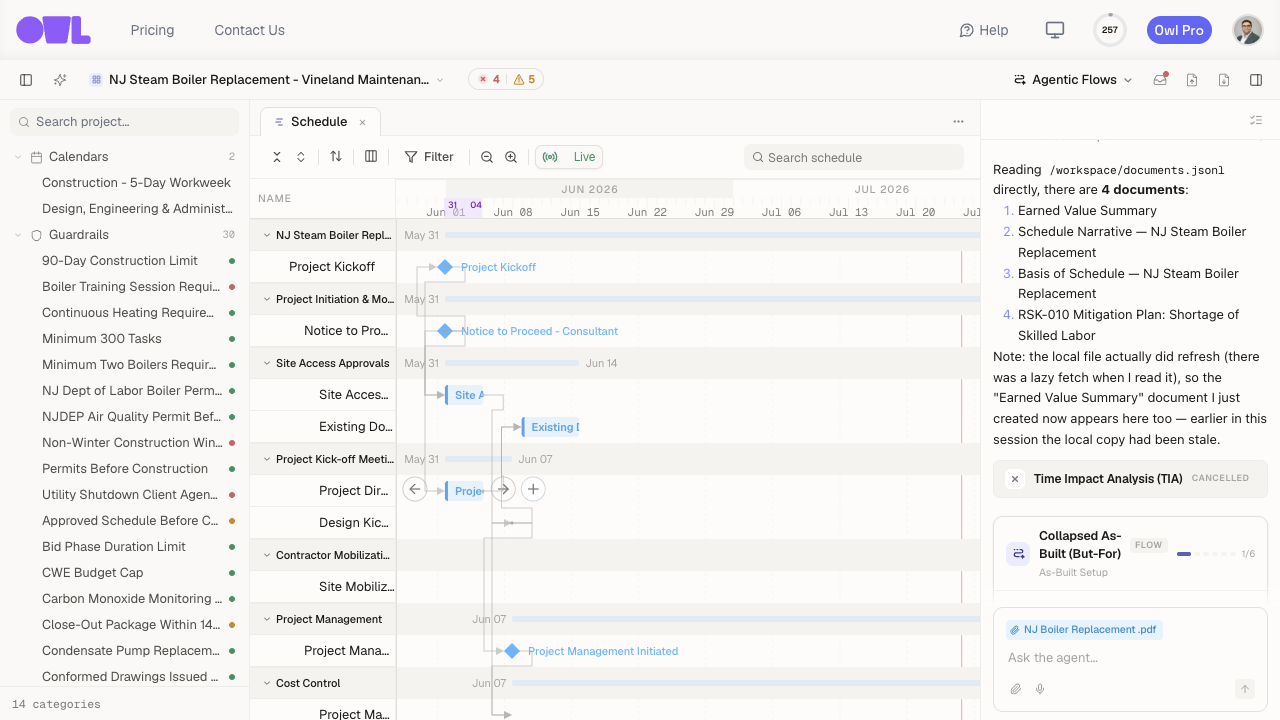Collapse the Project Initiation & Mo group
1280x720 pixels.
click(x=267, y=299)
